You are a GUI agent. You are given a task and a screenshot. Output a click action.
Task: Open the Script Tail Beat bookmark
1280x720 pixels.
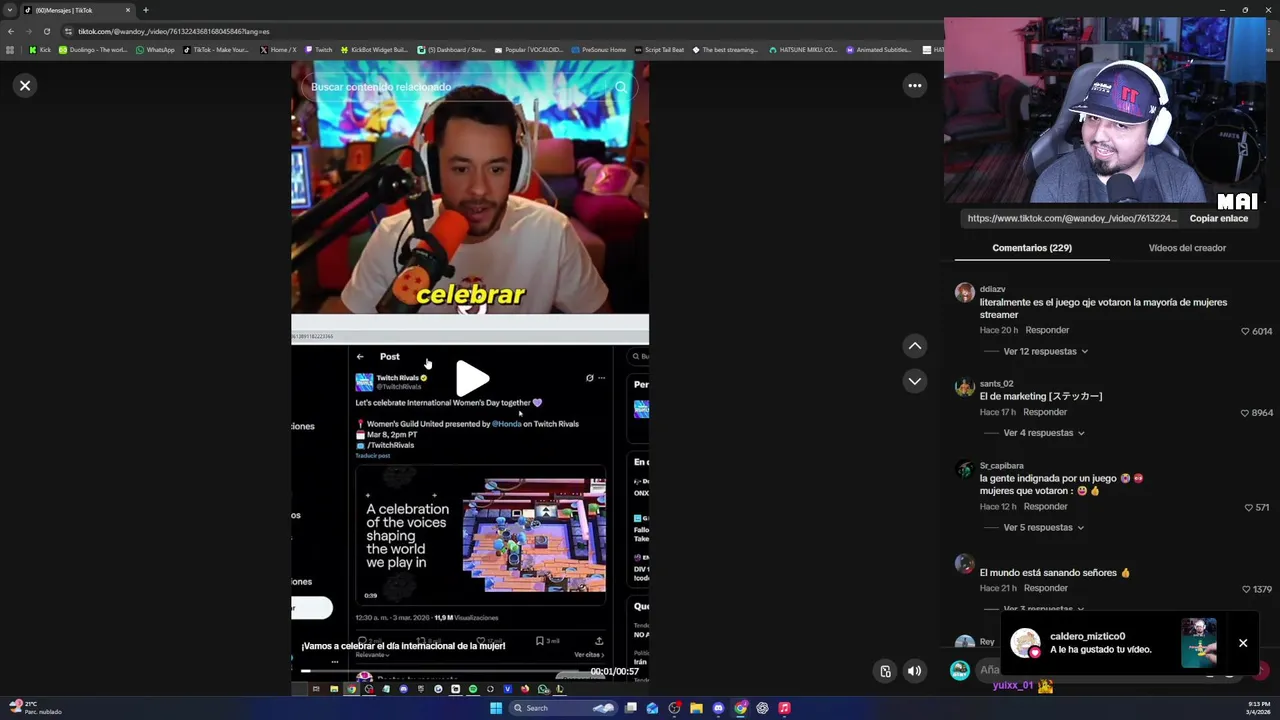[x=659, y=50]
